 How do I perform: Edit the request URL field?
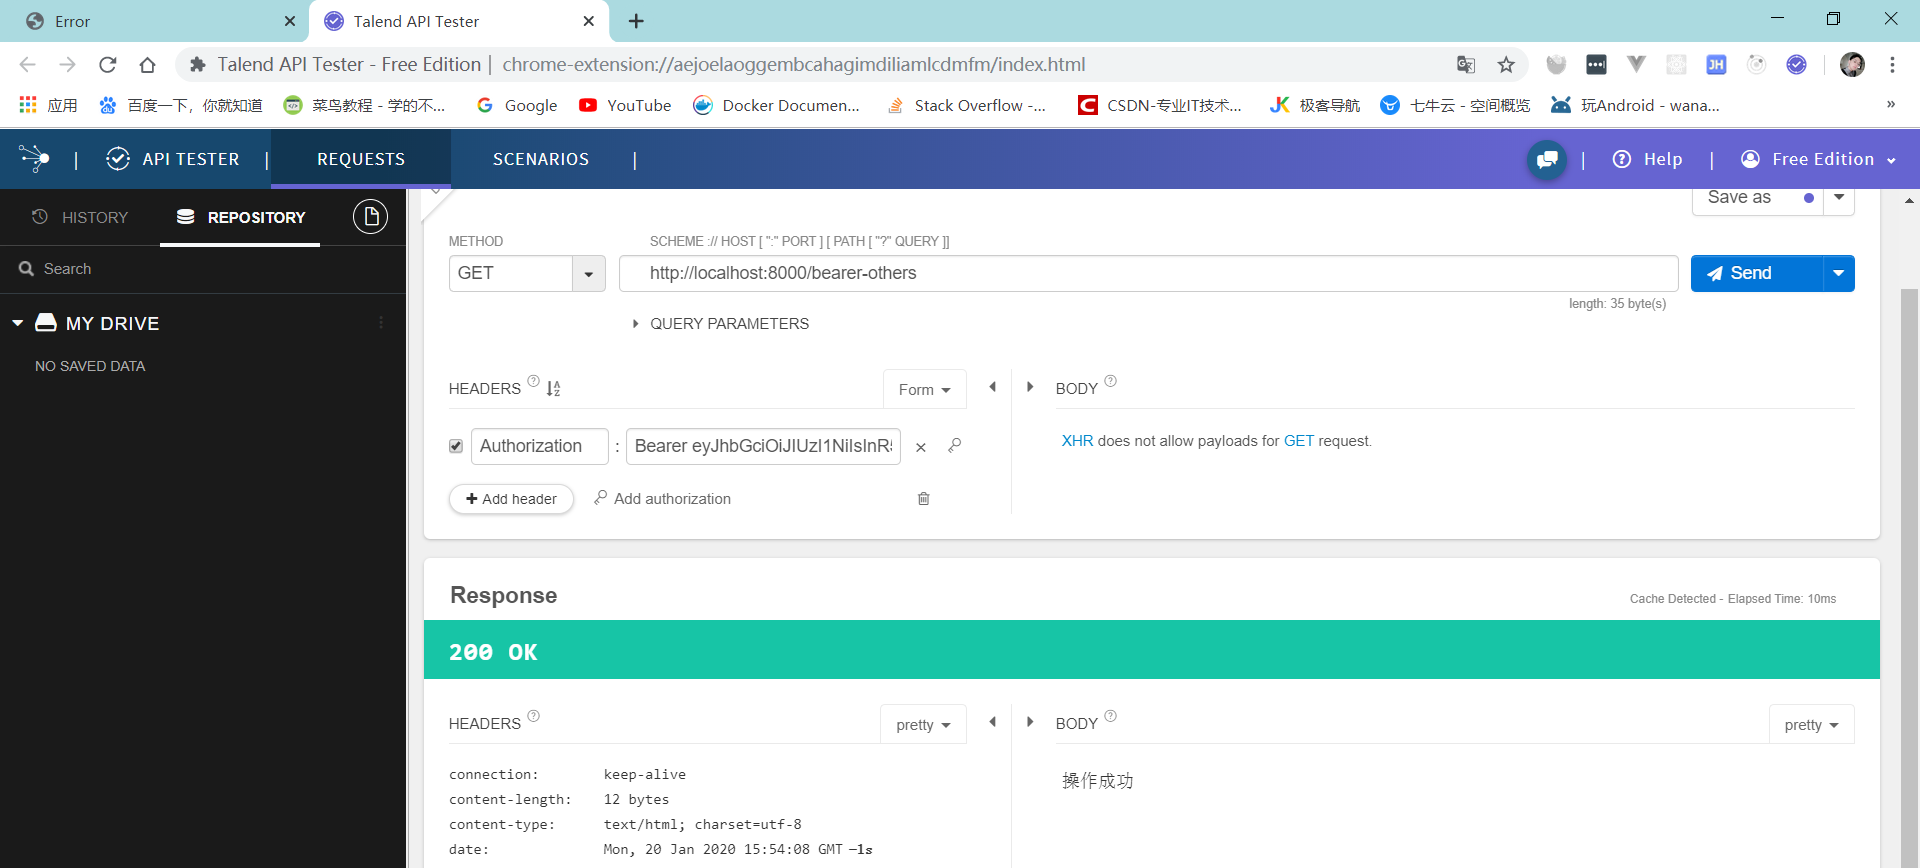pyautogui.click(x=1148, y=273)
